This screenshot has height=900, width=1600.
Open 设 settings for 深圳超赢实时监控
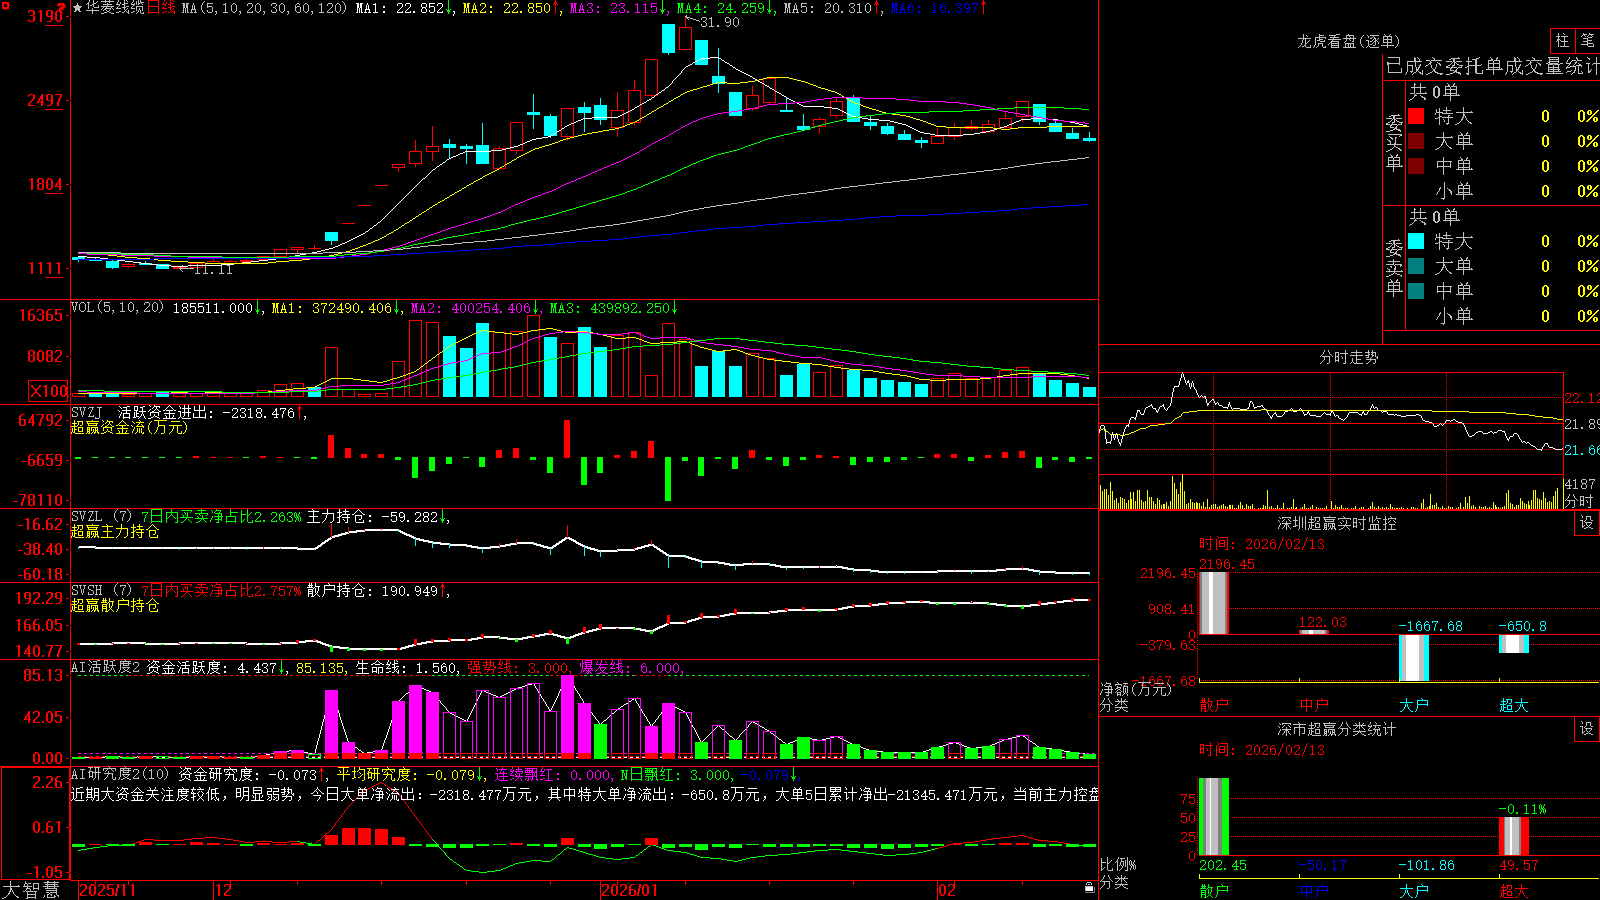click(x=1587, y=523)
